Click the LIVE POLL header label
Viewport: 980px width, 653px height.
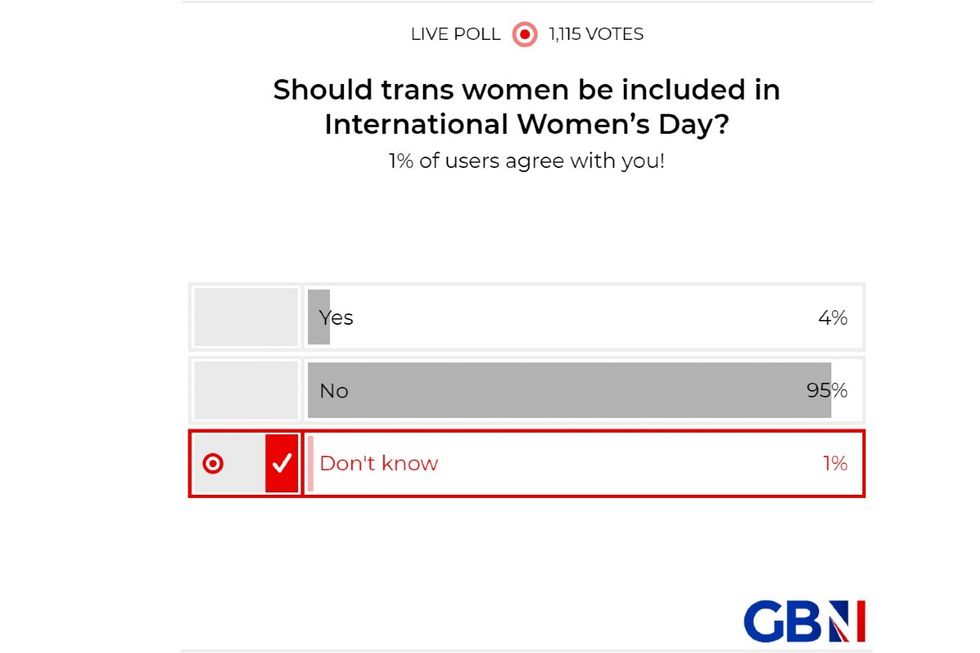pos(453,33)
